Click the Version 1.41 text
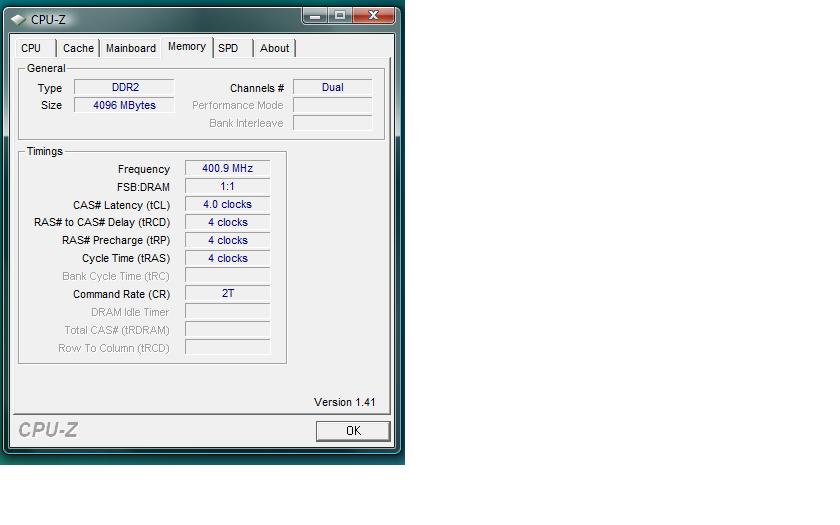Image resolution: width=840 pixels, height=525 pixels. click(344, 402)
